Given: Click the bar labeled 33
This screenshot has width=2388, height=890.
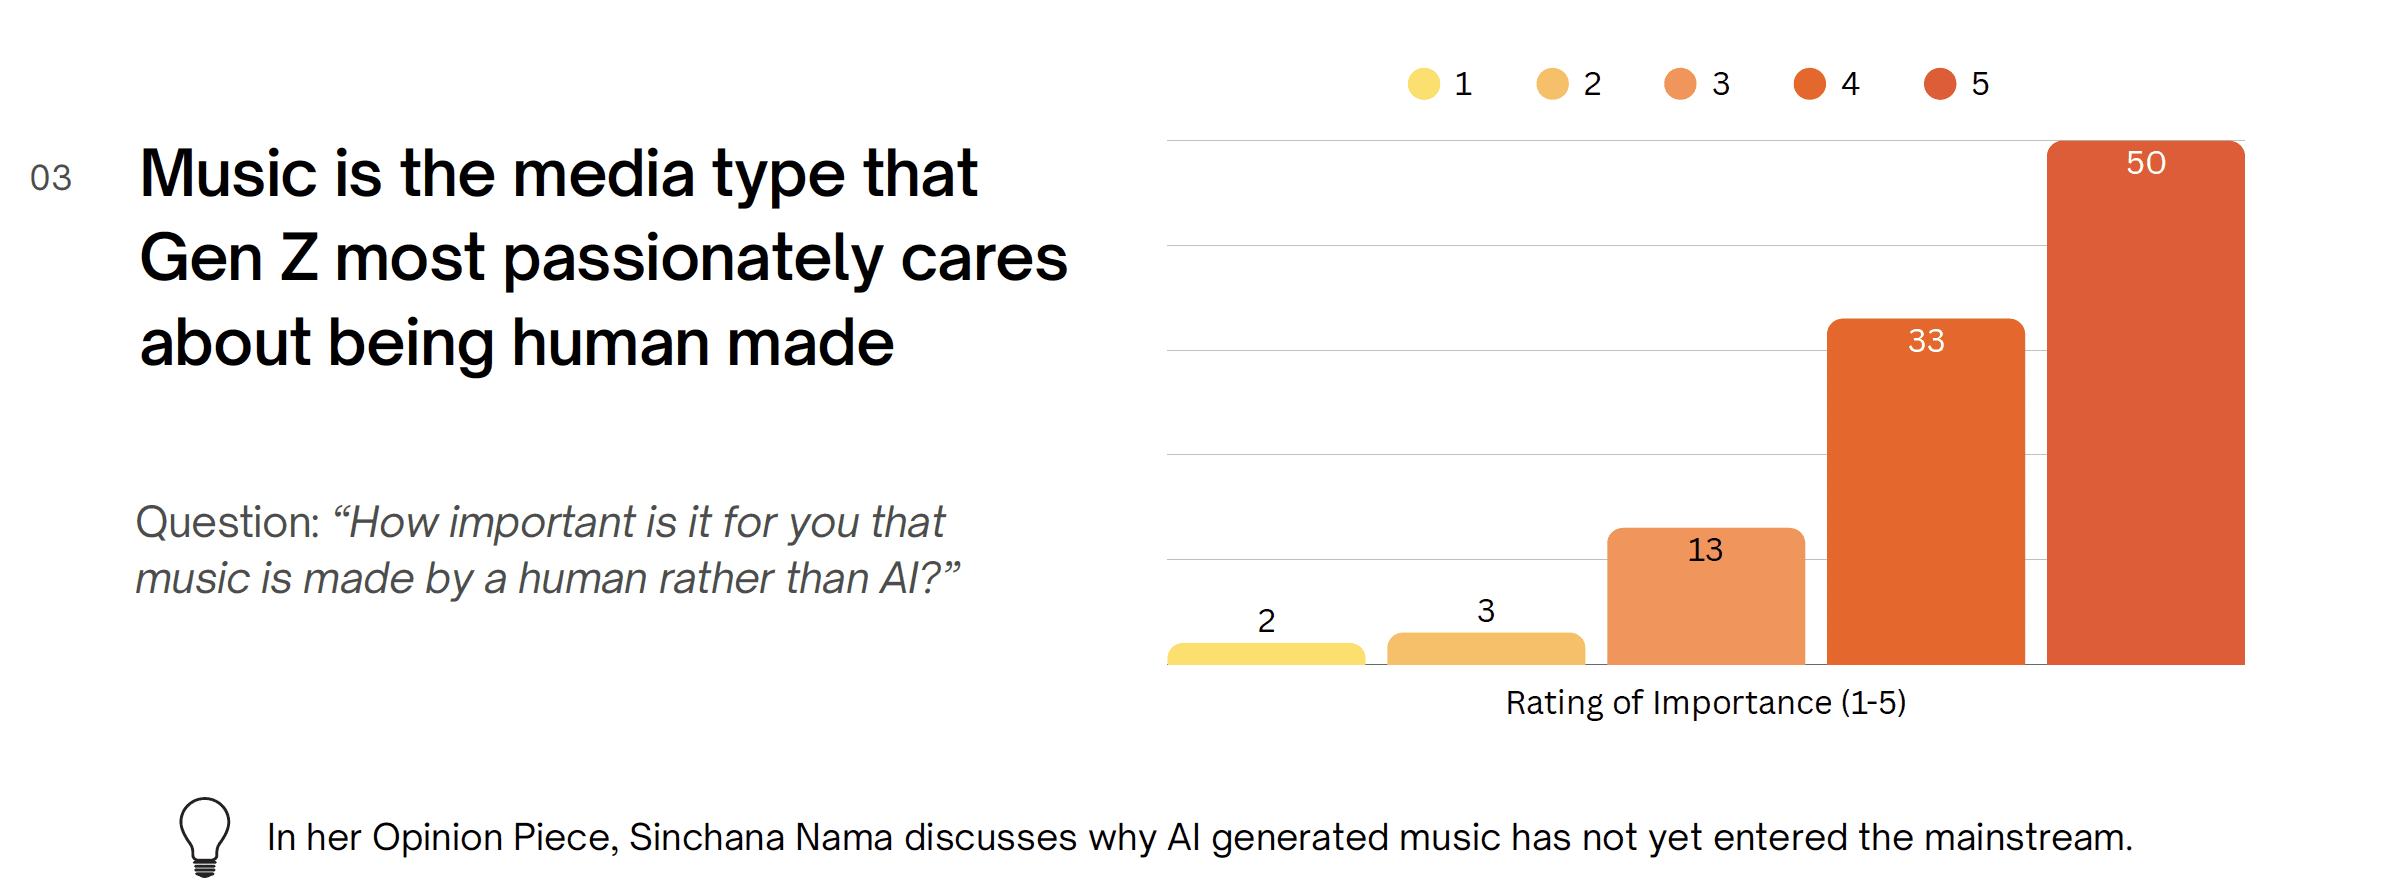Looking at the screenshot, I should pyautogui.click(x=1926, y=491).
